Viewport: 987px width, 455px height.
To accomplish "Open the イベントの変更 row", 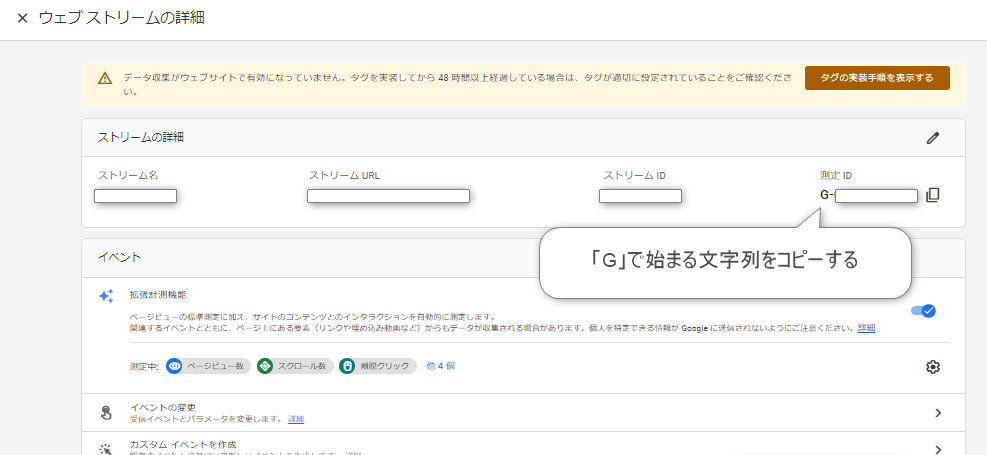I will click(x=523, y=413).
